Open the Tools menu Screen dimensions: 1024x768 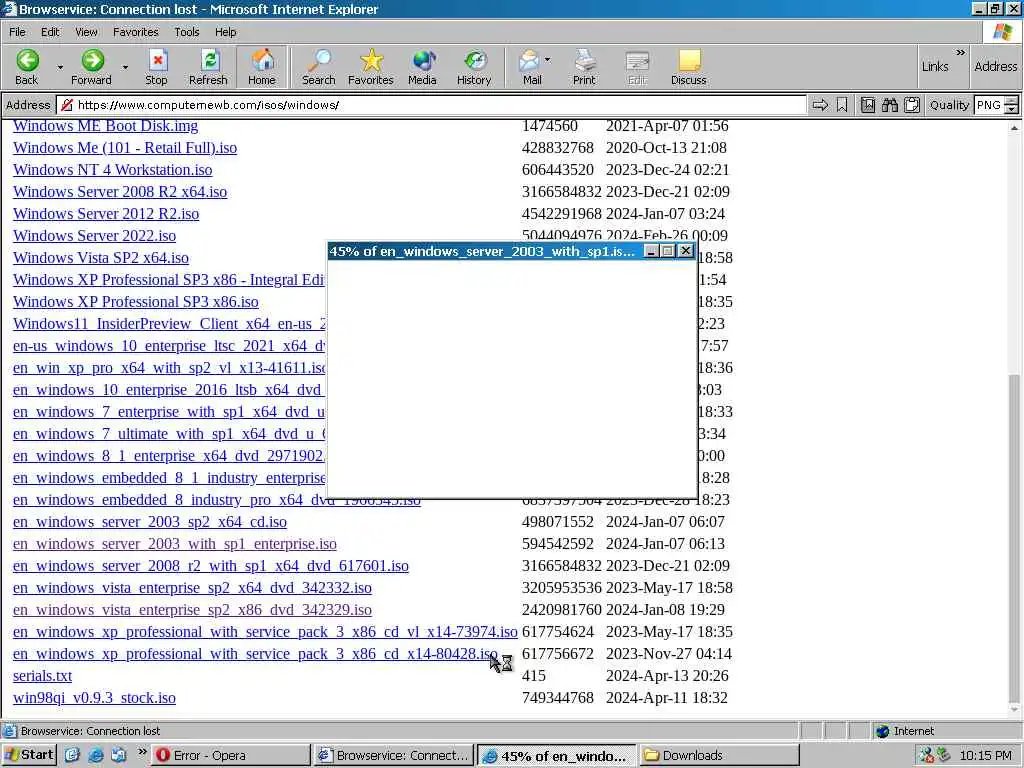[187, 32]
